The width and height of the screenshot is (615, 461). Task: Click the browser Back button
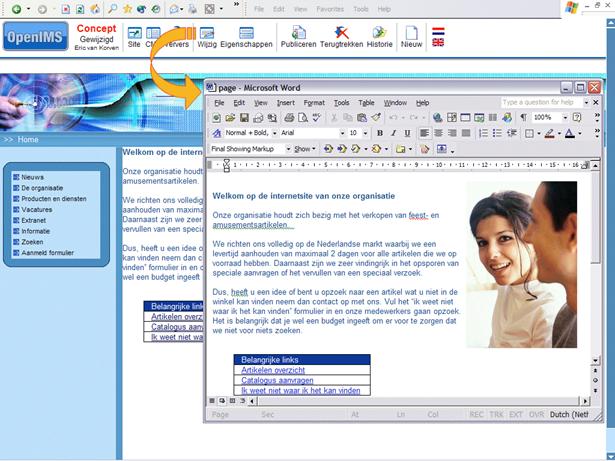pyautogui.click(x=16, y=9)
